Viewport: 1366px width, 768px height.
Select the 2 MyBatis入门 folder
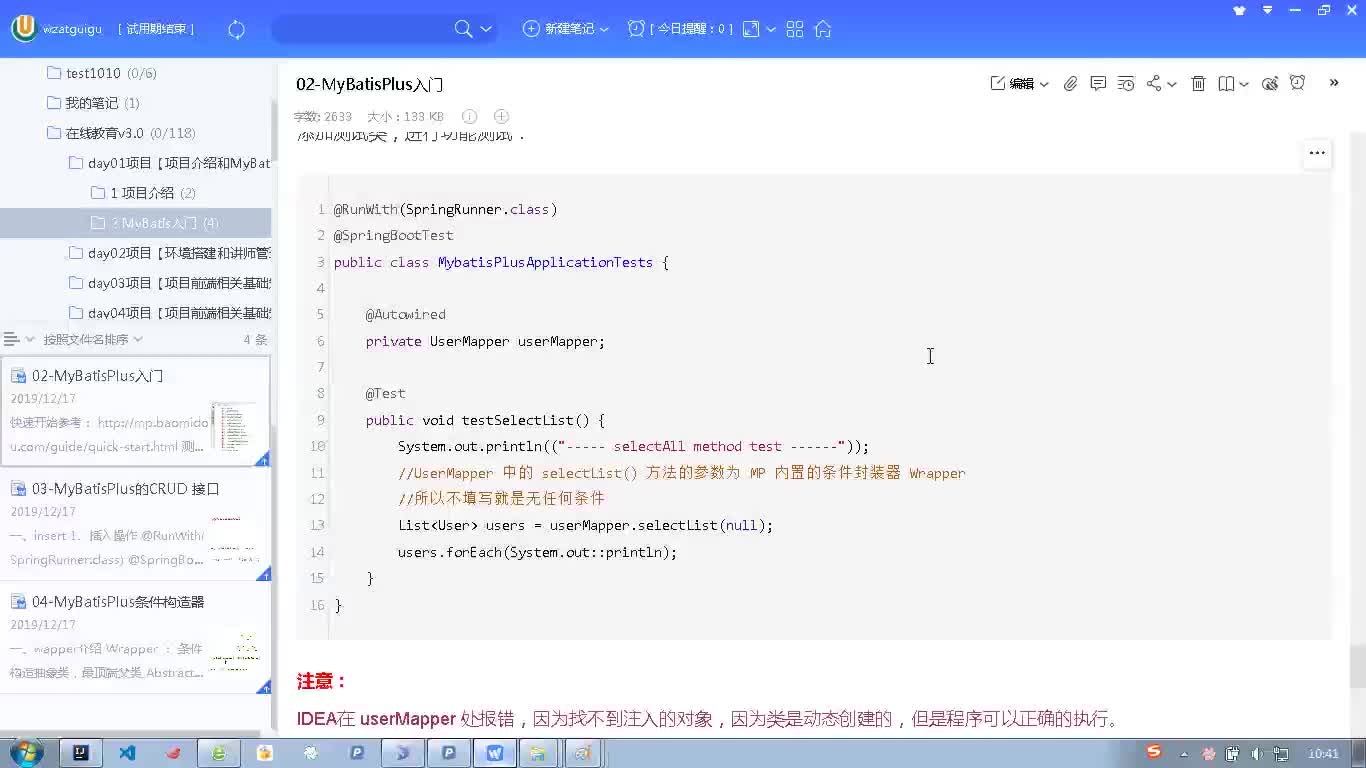click(136, 223)
